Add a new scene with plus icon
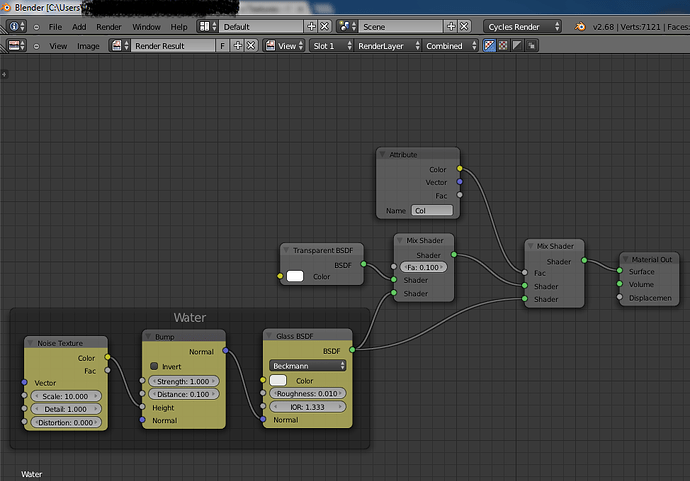Viewport: 690px width, 481px height. [451, 26]
